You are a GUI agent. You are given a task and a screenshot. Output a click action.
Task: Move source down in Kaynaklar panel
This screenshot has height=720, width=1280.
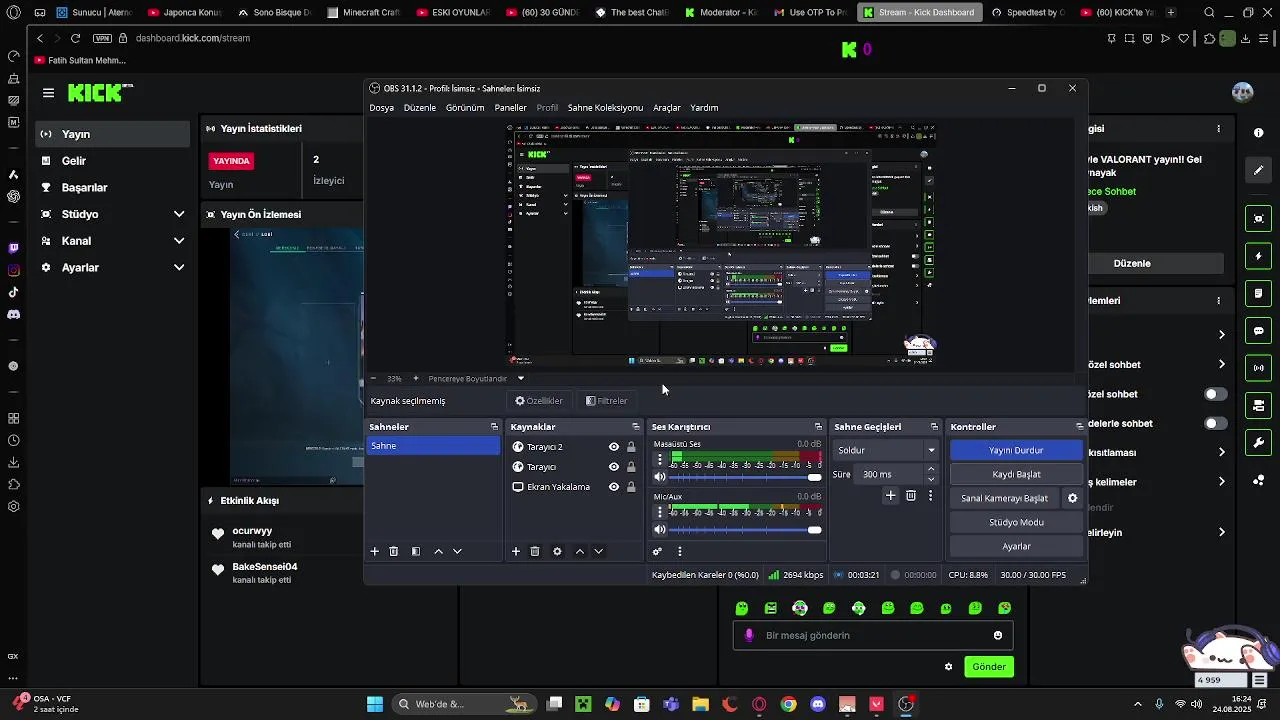click(x=598, y=551)
